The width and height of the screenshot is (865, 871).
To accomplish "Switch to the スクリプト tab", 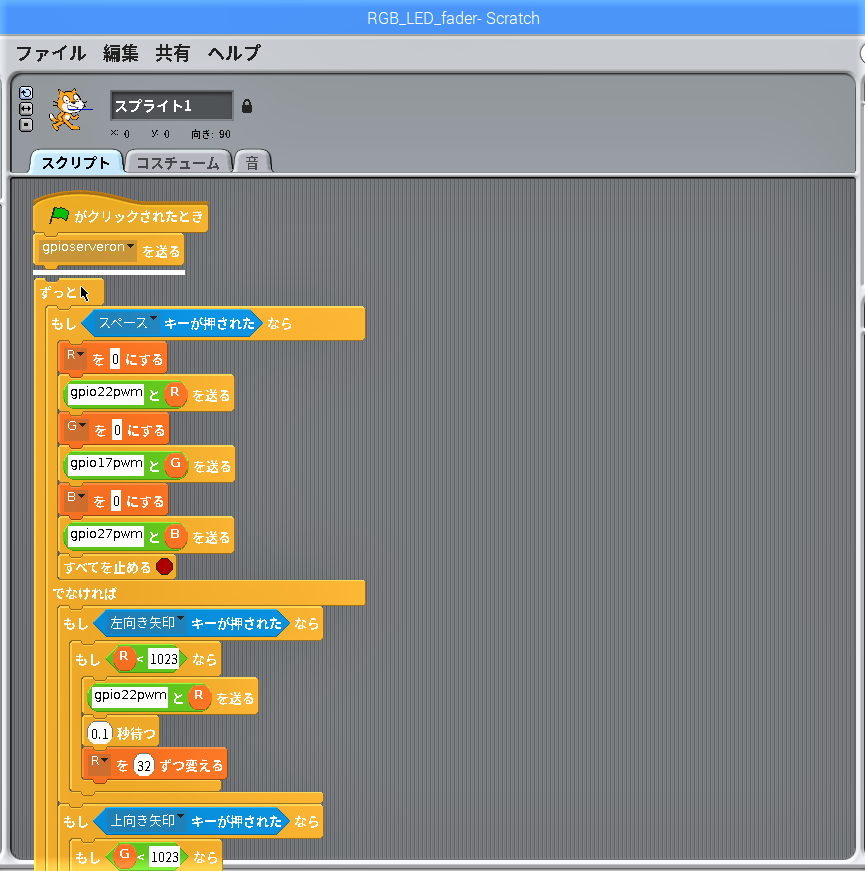I will point(76,162).
